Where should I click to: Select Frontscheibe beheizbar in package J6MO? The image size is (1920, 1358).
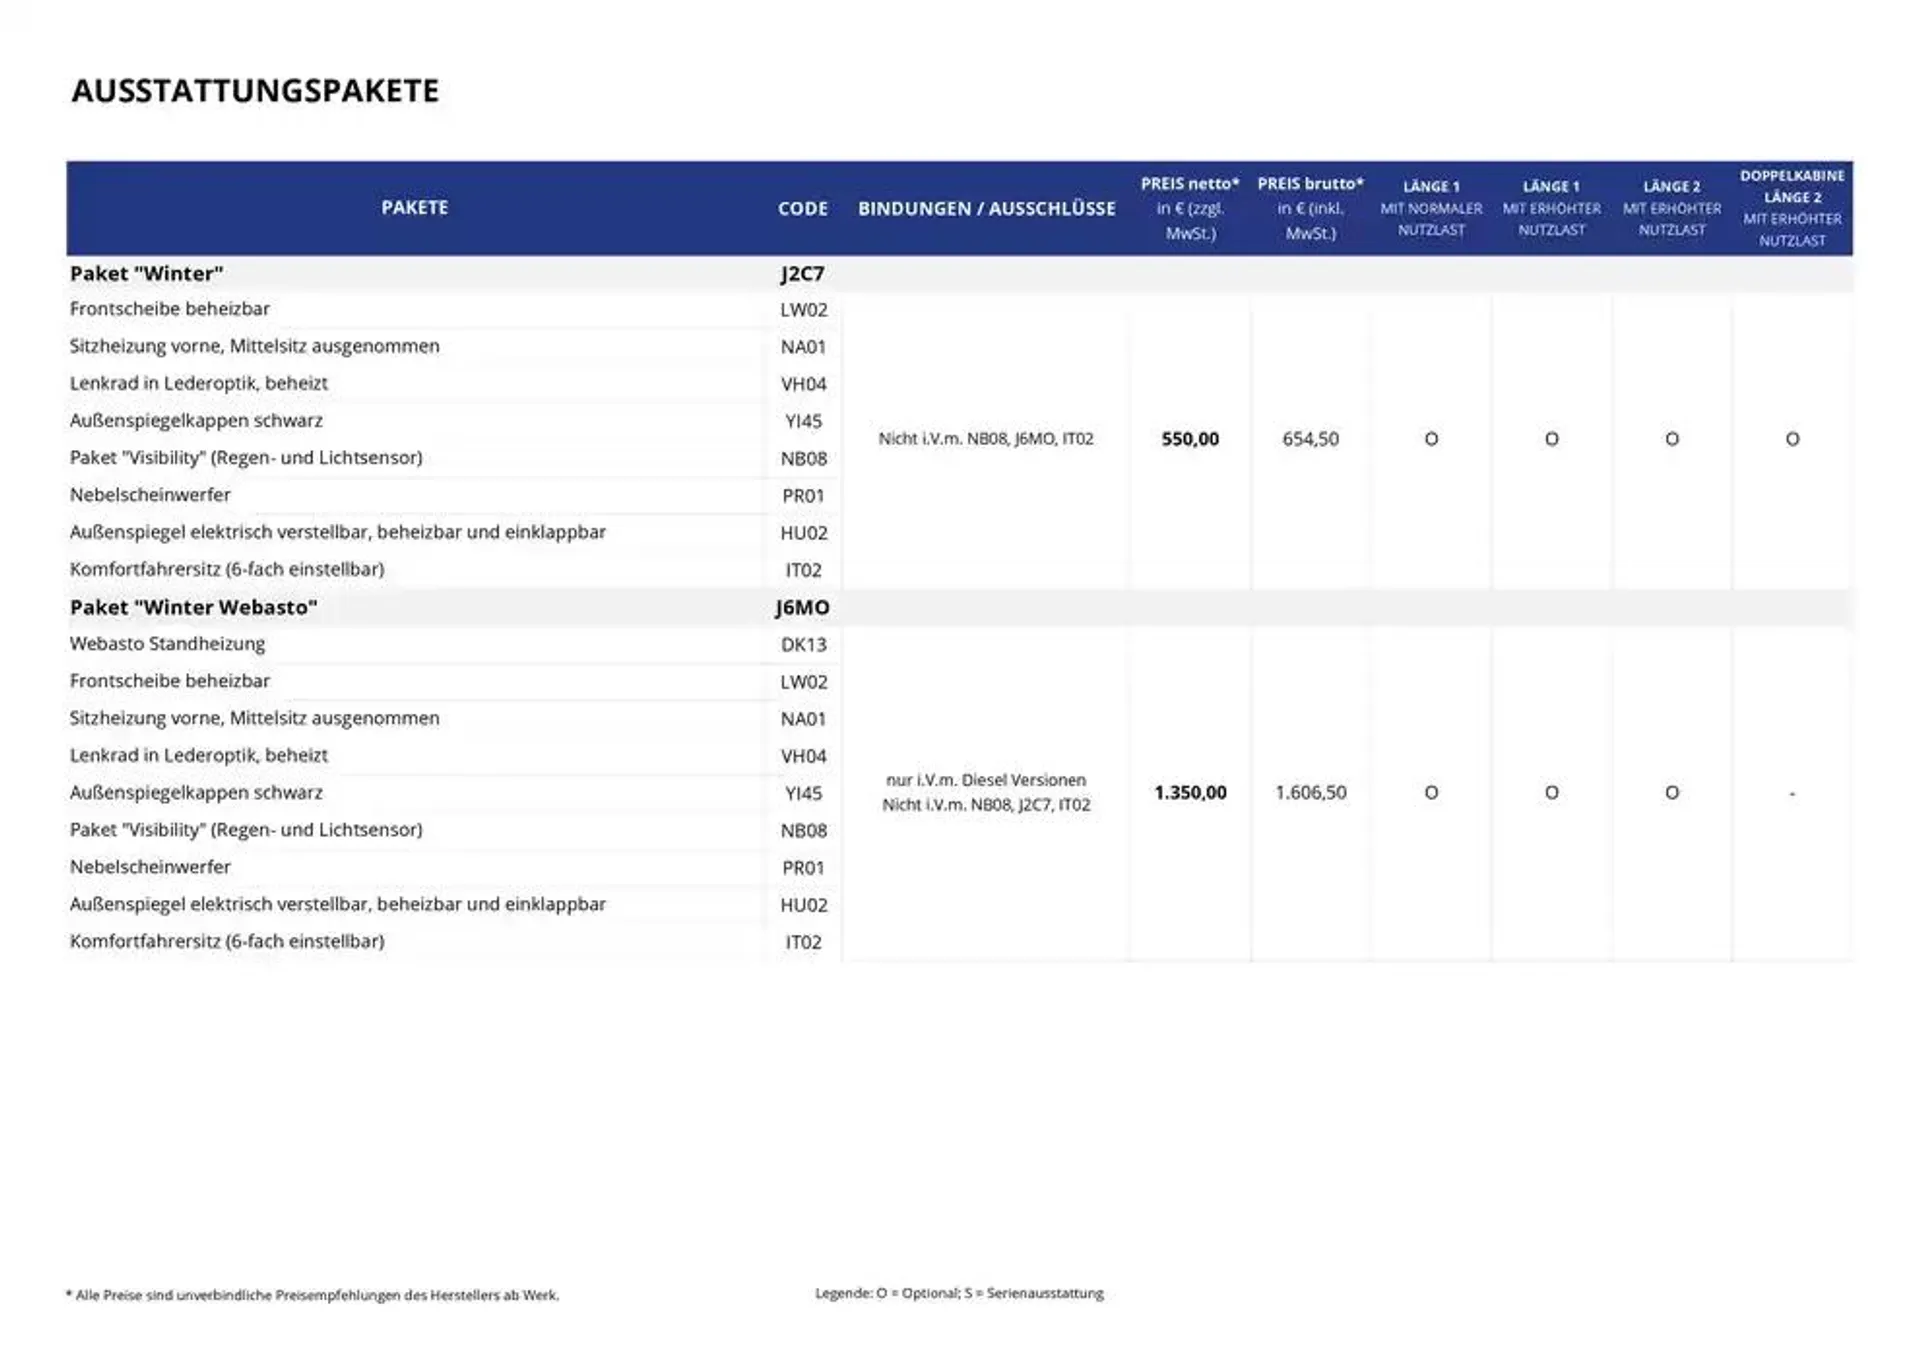[x=169, y=681]
